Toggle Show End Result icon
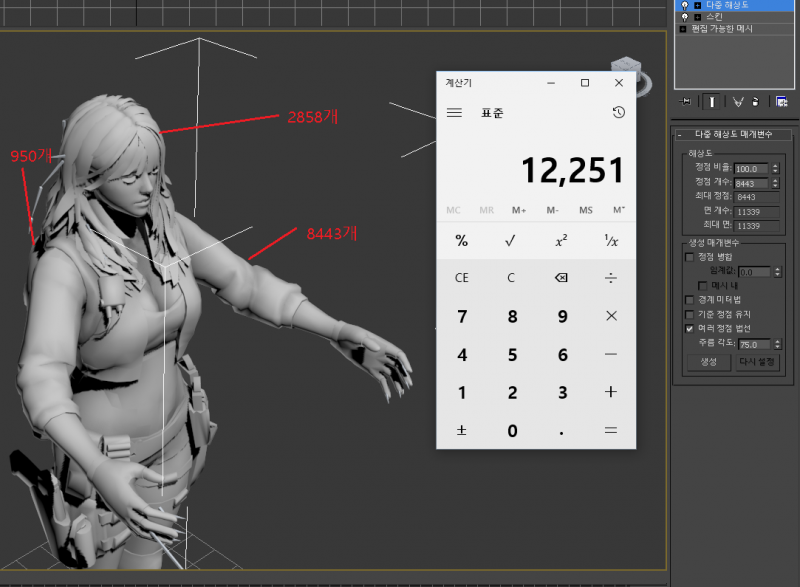The image size is (800, 587). coord(712,102)
